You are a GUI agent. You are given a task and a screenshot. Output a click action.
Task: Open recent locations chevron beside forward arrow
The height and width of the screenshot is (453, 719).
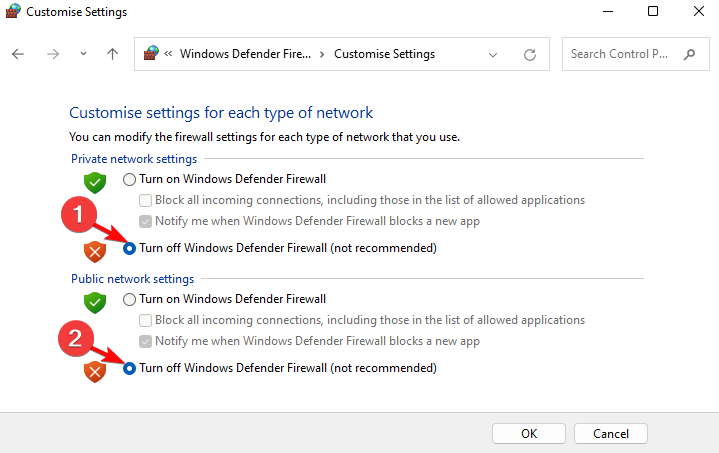[83, 54]
